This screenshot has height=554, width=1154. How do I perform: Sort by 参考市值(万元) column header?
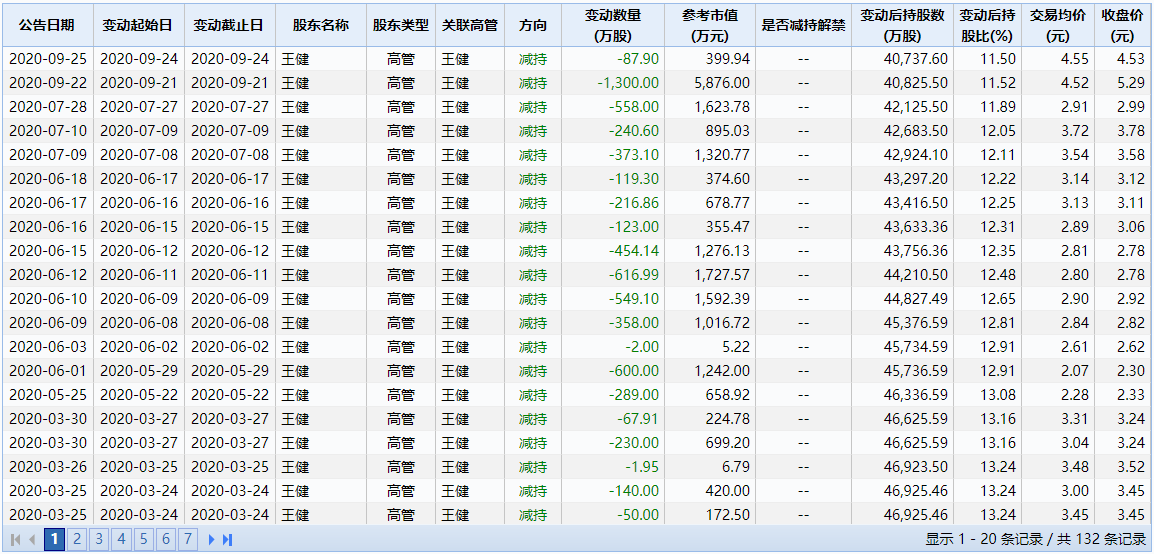pyautogui.click(x=709, y=25)
